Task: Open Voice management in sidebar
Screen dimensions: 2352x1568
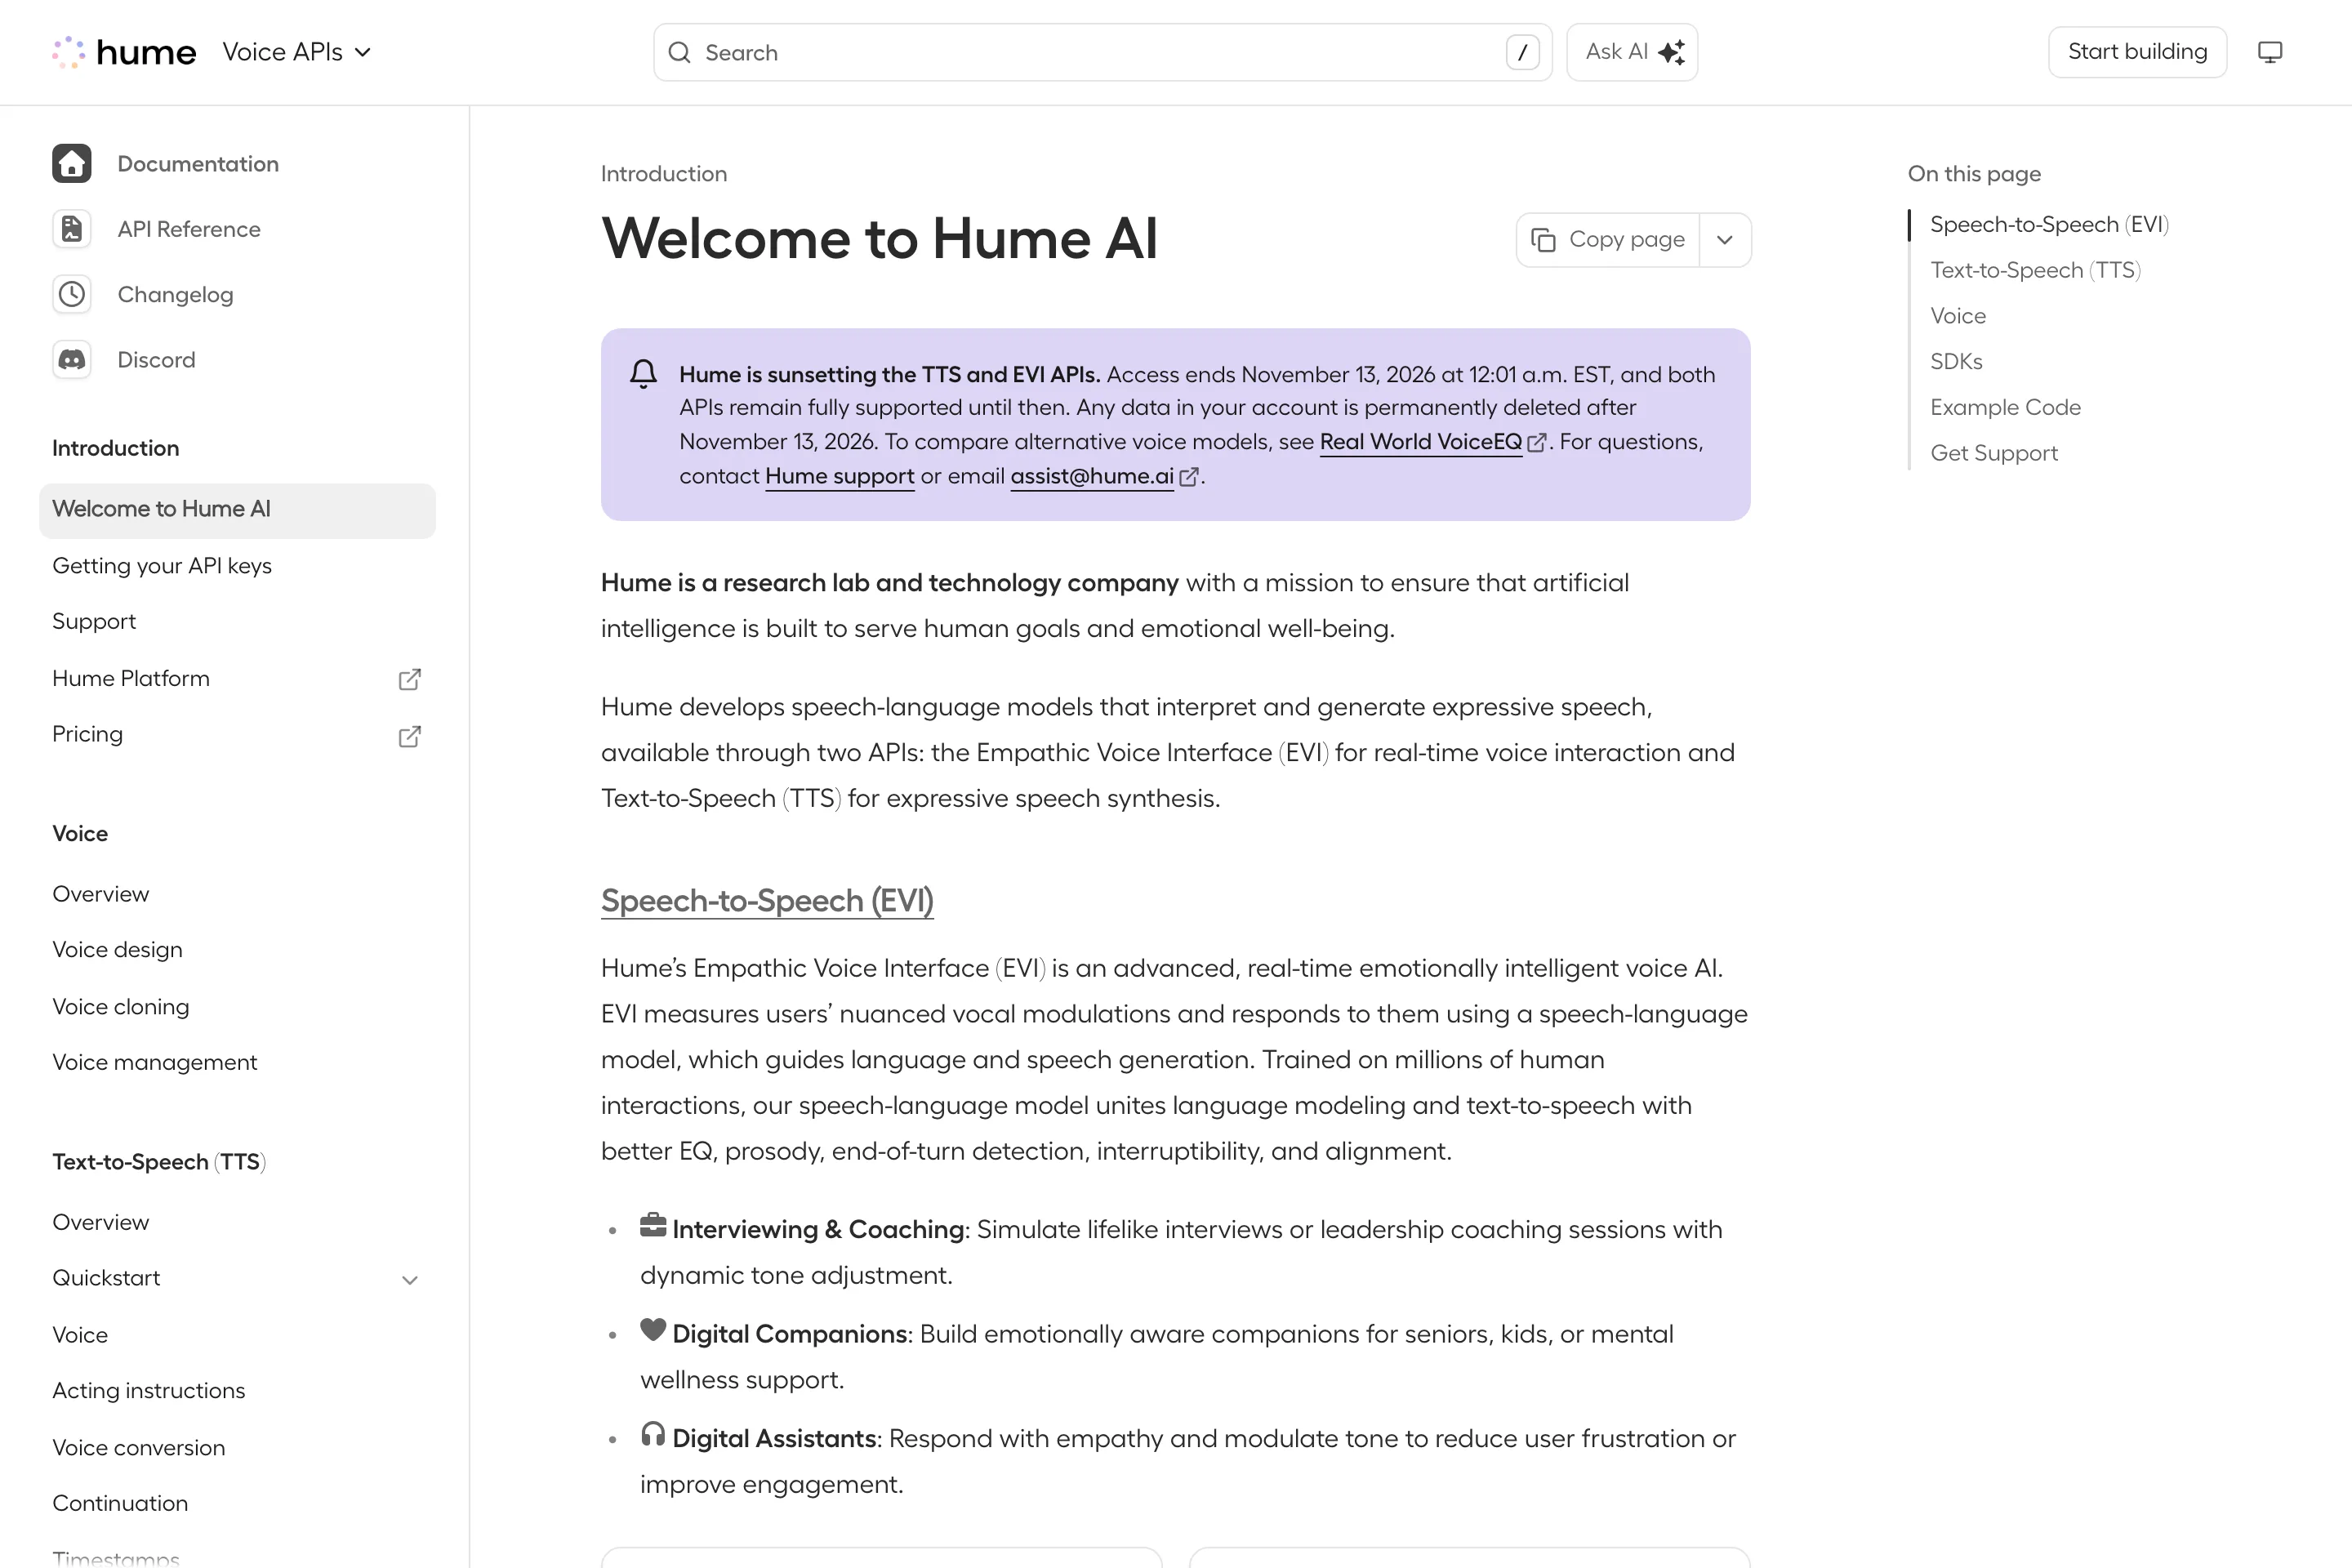Action: [x=237, y=1062]
